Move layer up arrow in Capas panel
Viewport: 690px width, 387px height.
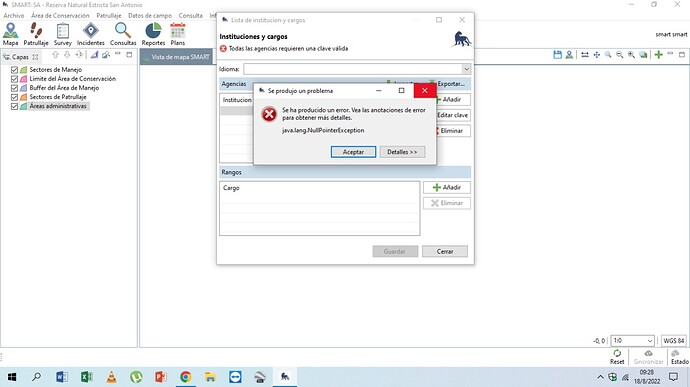(x=55, y=55)
